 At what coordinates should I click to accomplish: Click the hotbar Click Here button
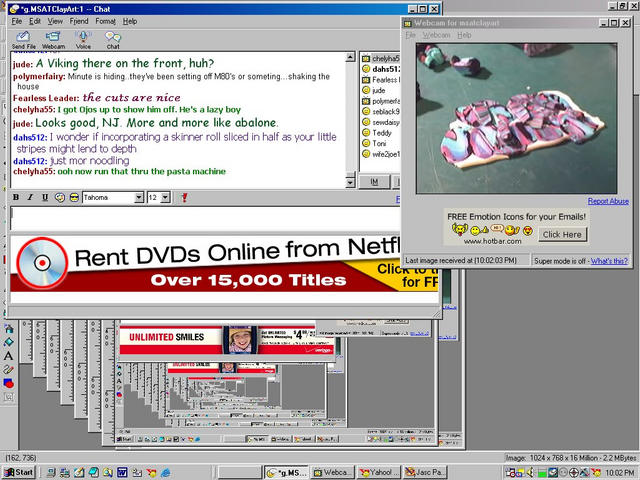(562, 235)
